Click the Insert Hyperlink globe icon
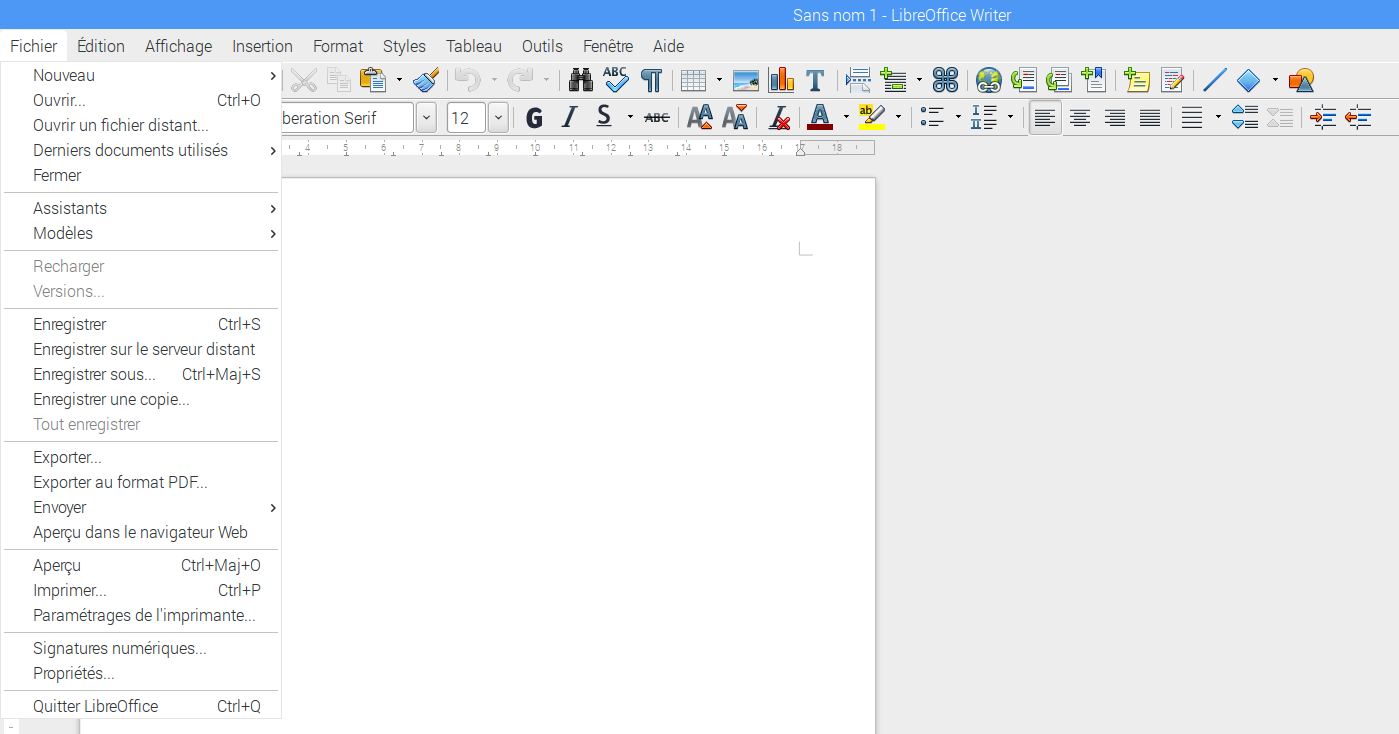 click(989, 80)
